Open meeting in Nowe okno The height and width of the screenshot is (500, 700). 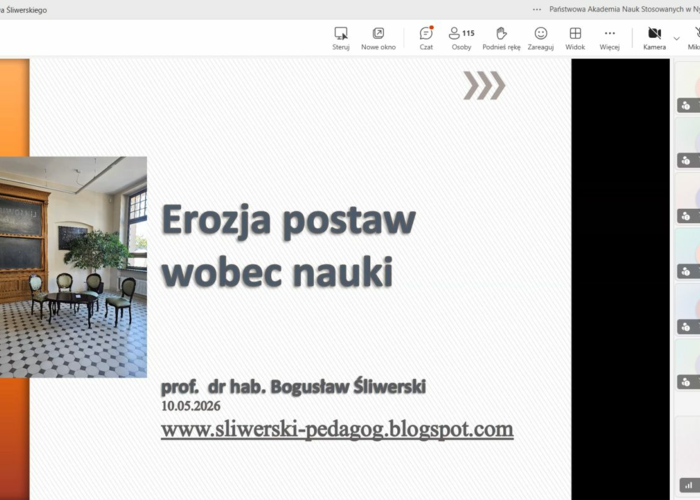(378, 38)
